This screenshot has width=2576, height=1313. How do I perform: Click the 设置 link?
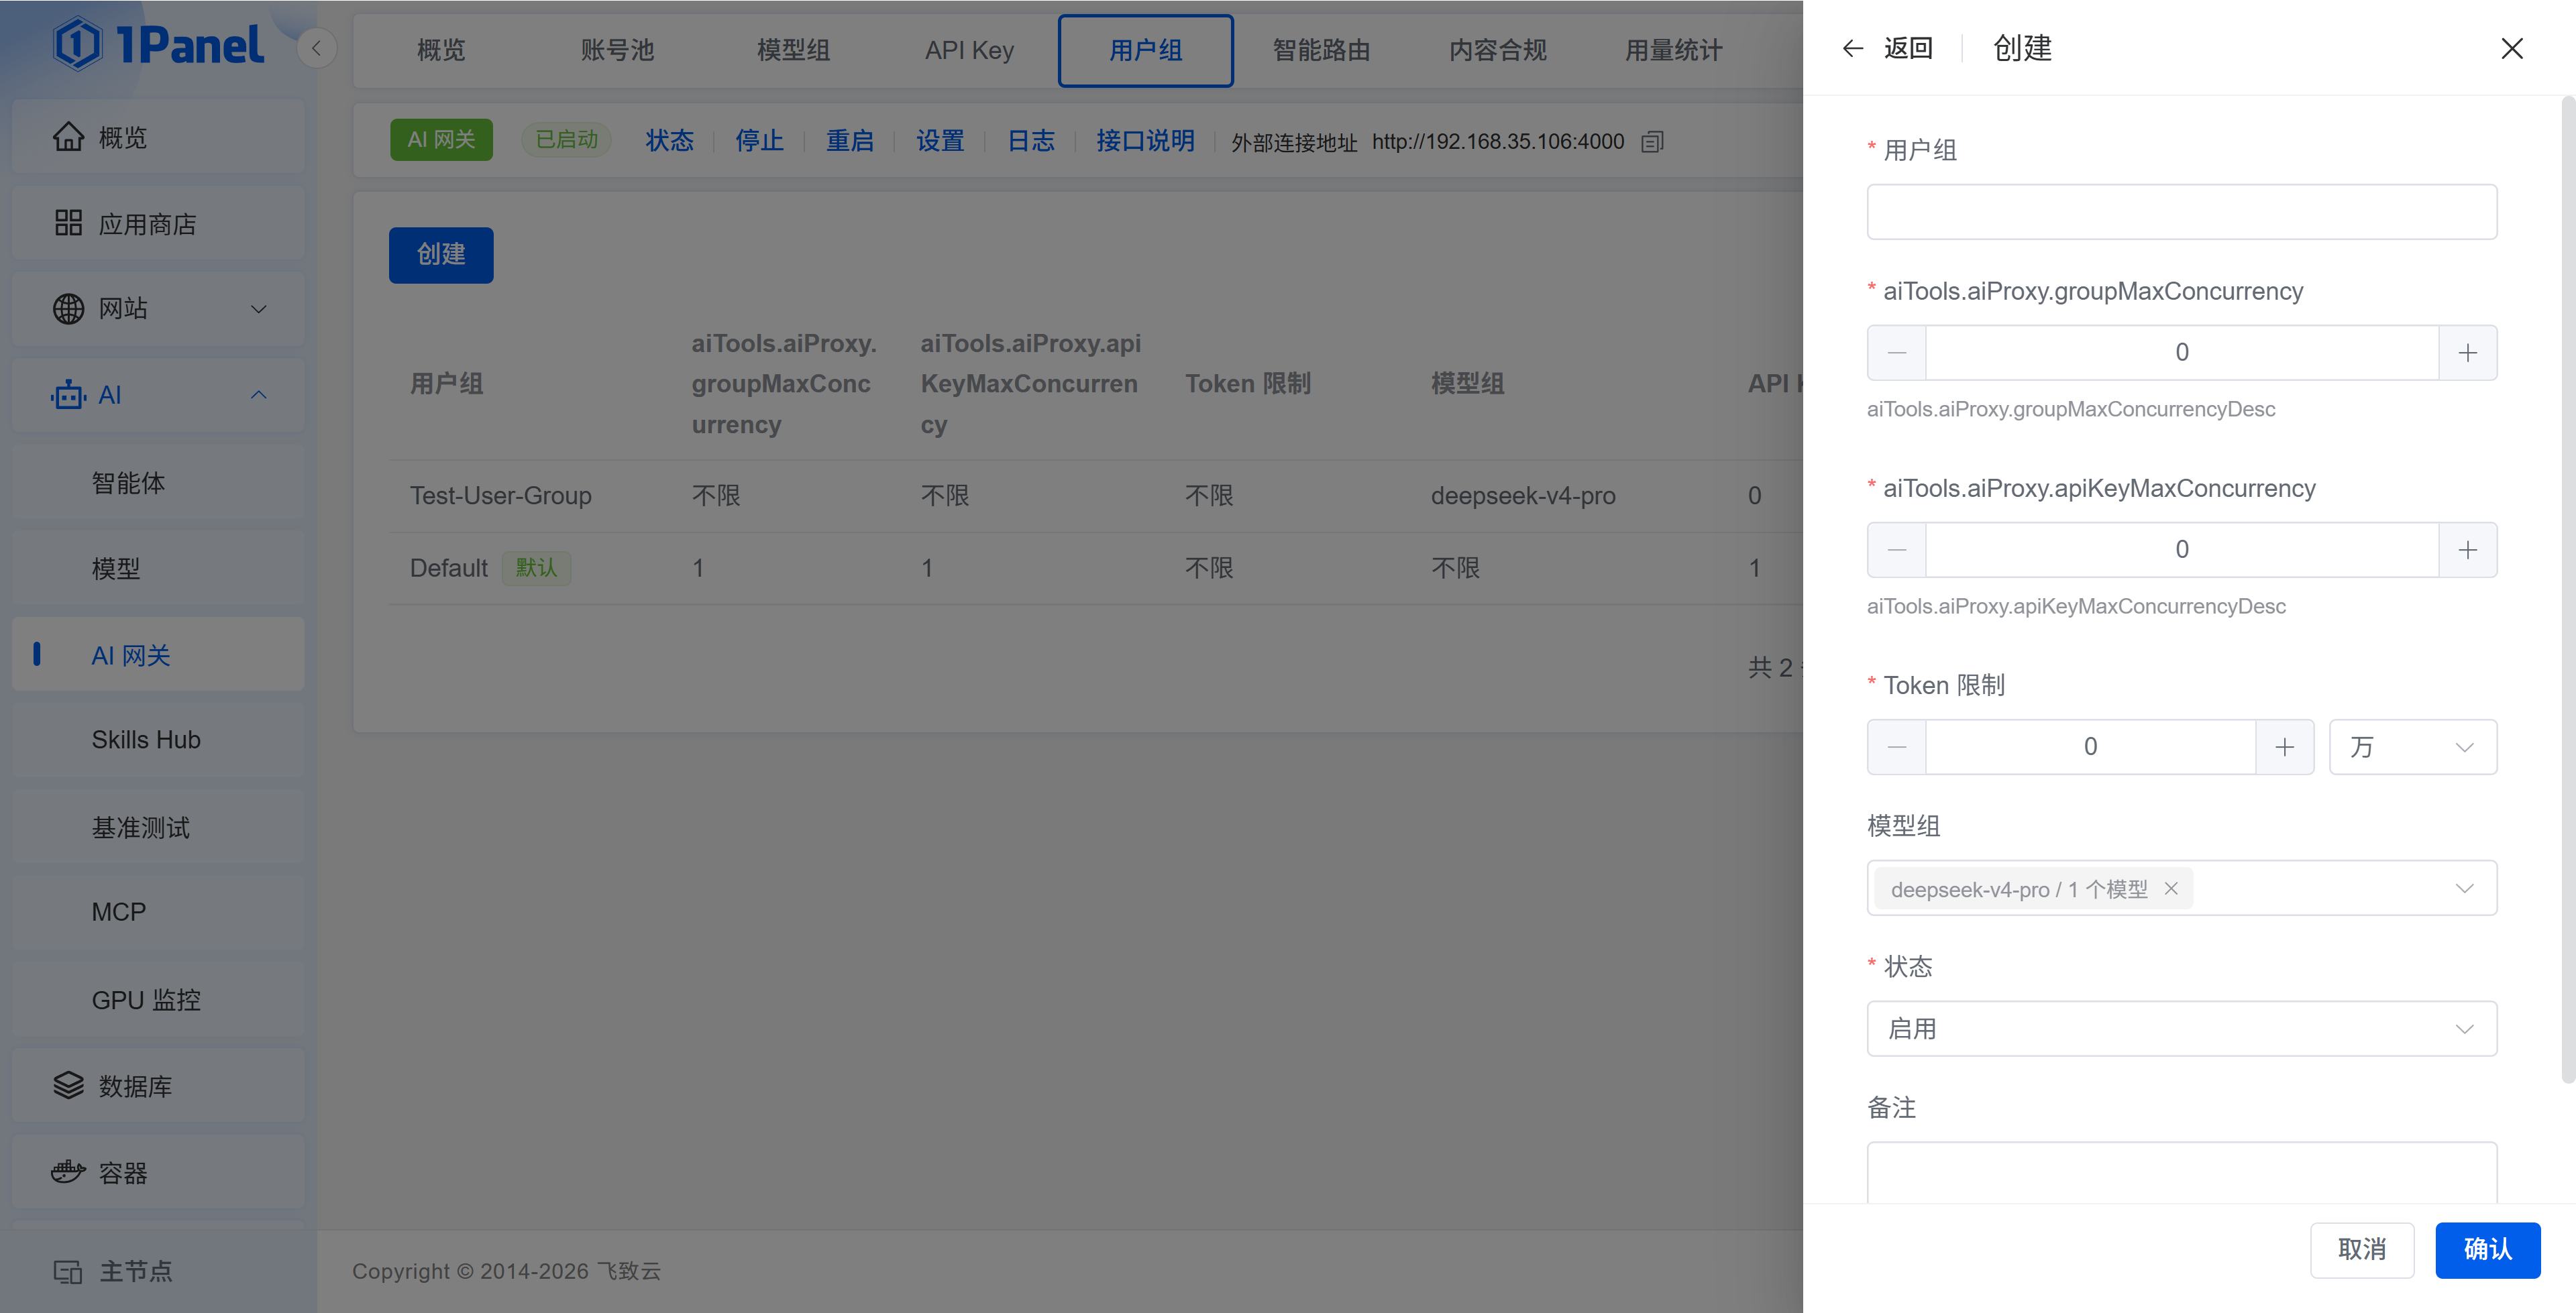point(940,141)
